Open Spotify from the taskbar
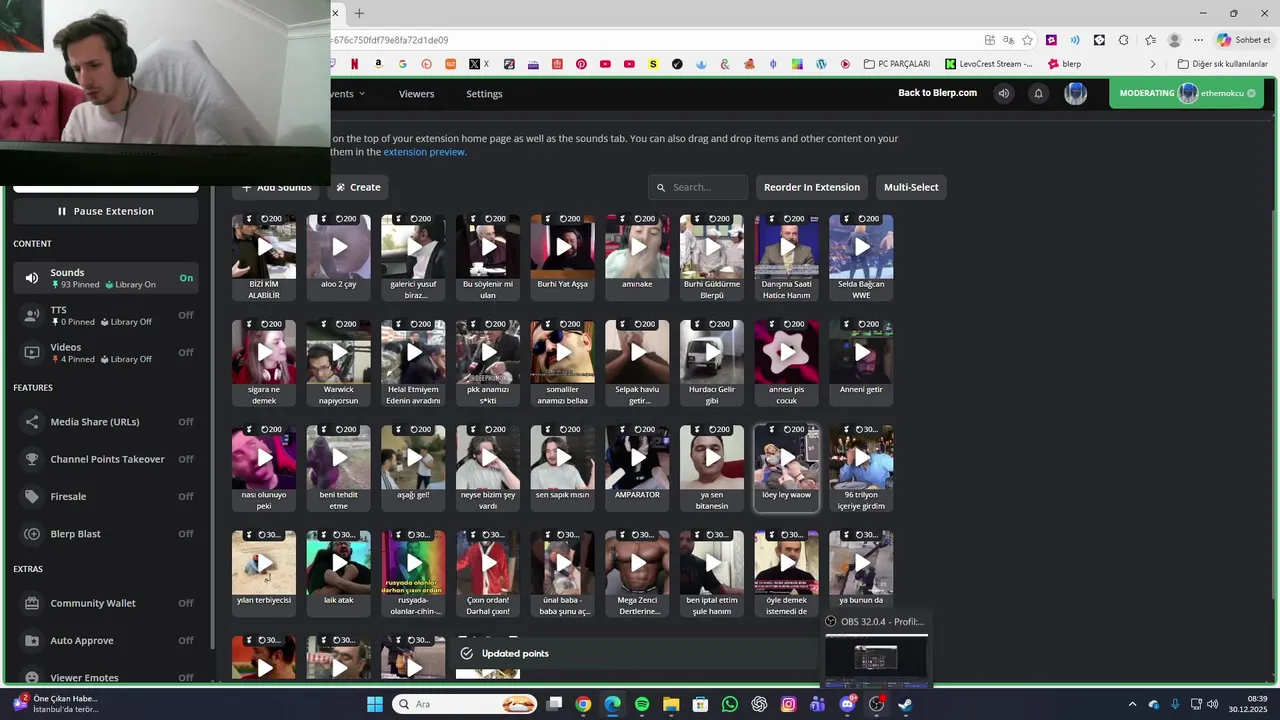 pos(642,704)
